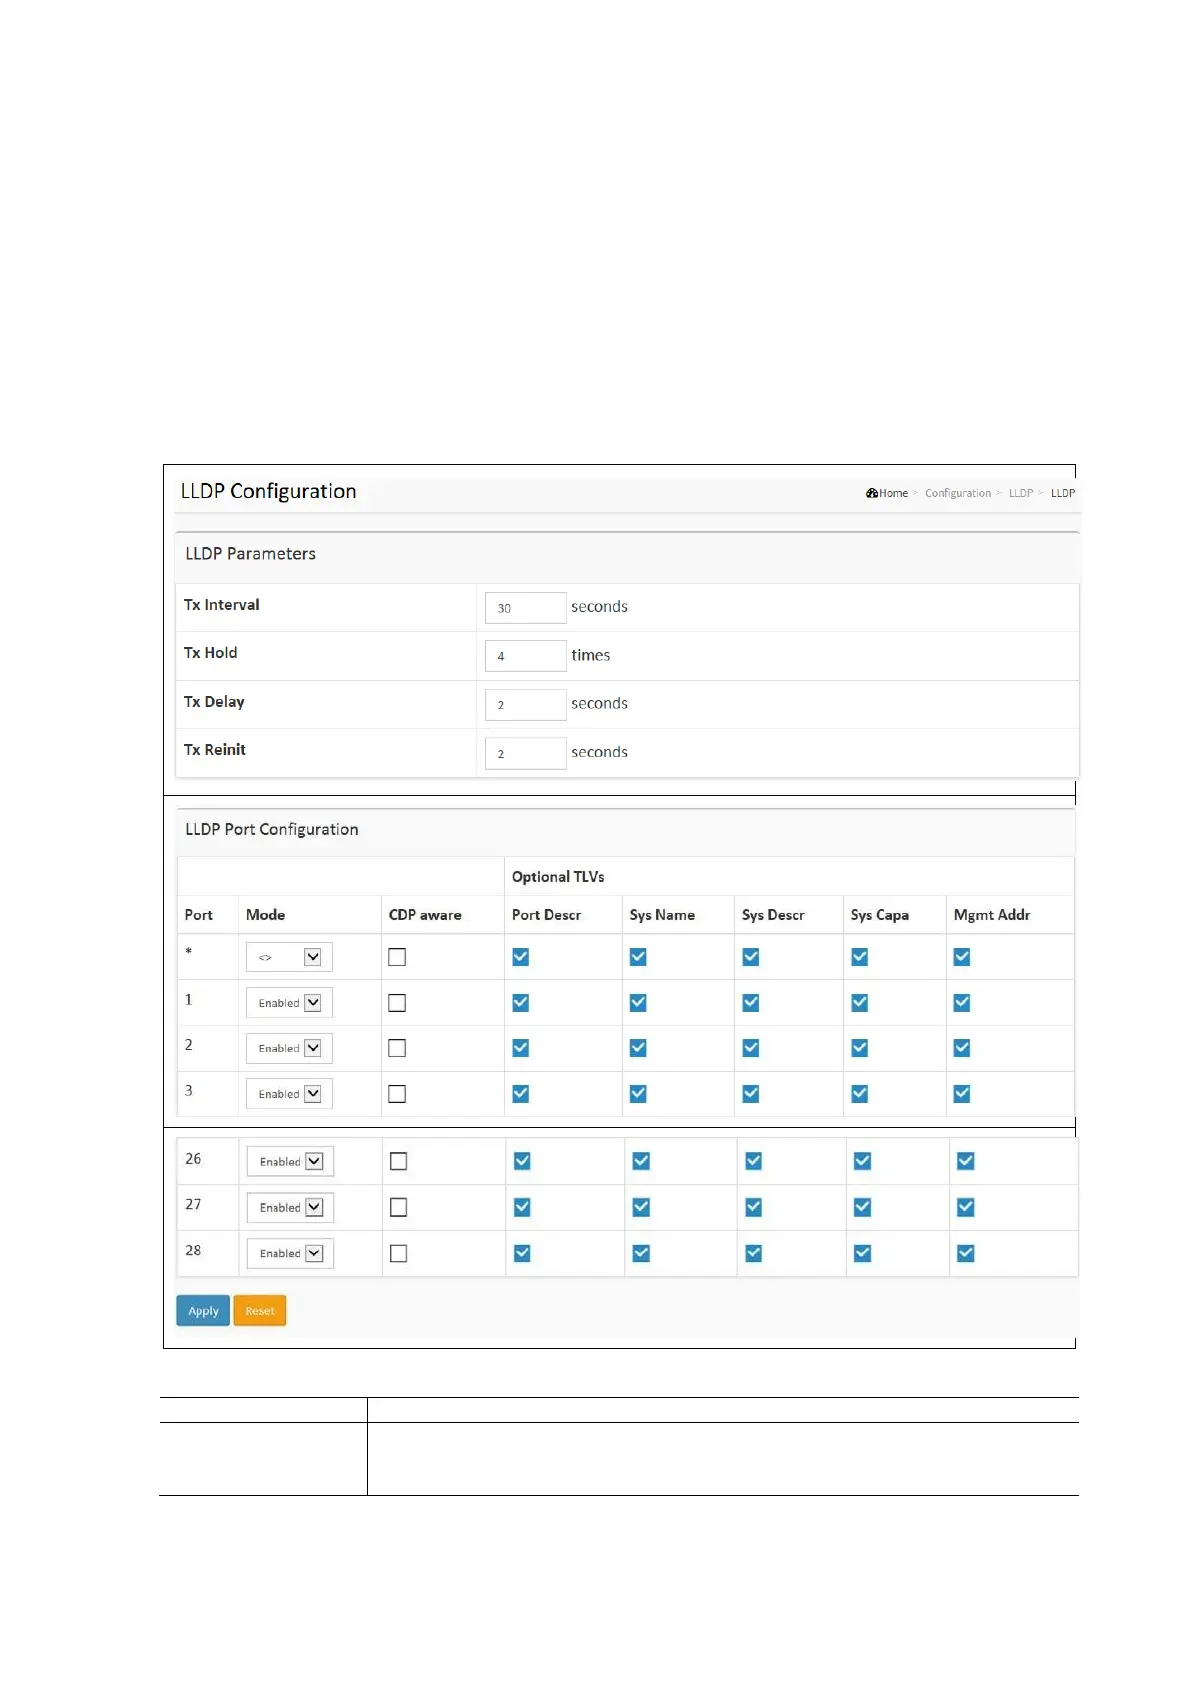Focus the Tx Hold times field
The height and width of the screenshot is (1684, 1191).
[x=525, y=656]
